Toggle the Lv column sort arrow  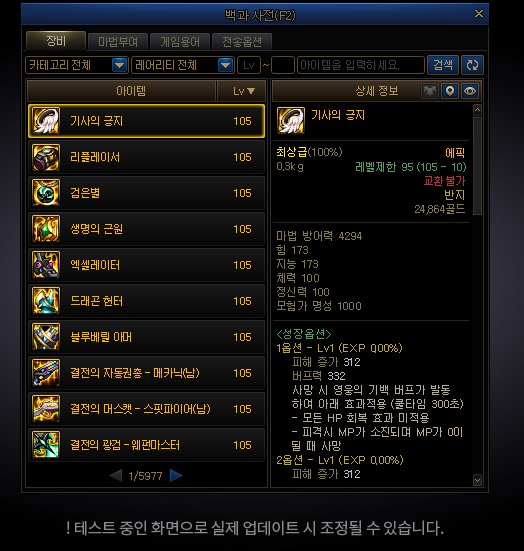point(251,91)
